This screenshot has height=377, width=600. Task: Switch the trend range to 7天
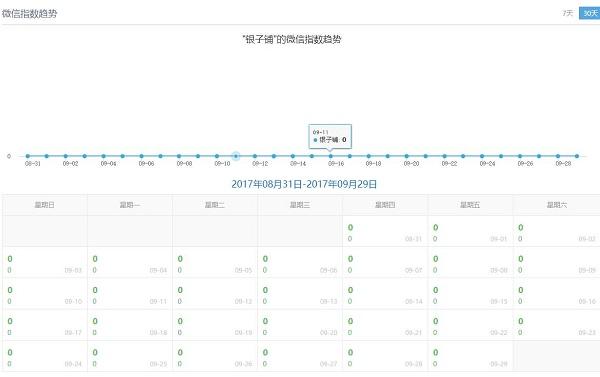coord(567,13)
